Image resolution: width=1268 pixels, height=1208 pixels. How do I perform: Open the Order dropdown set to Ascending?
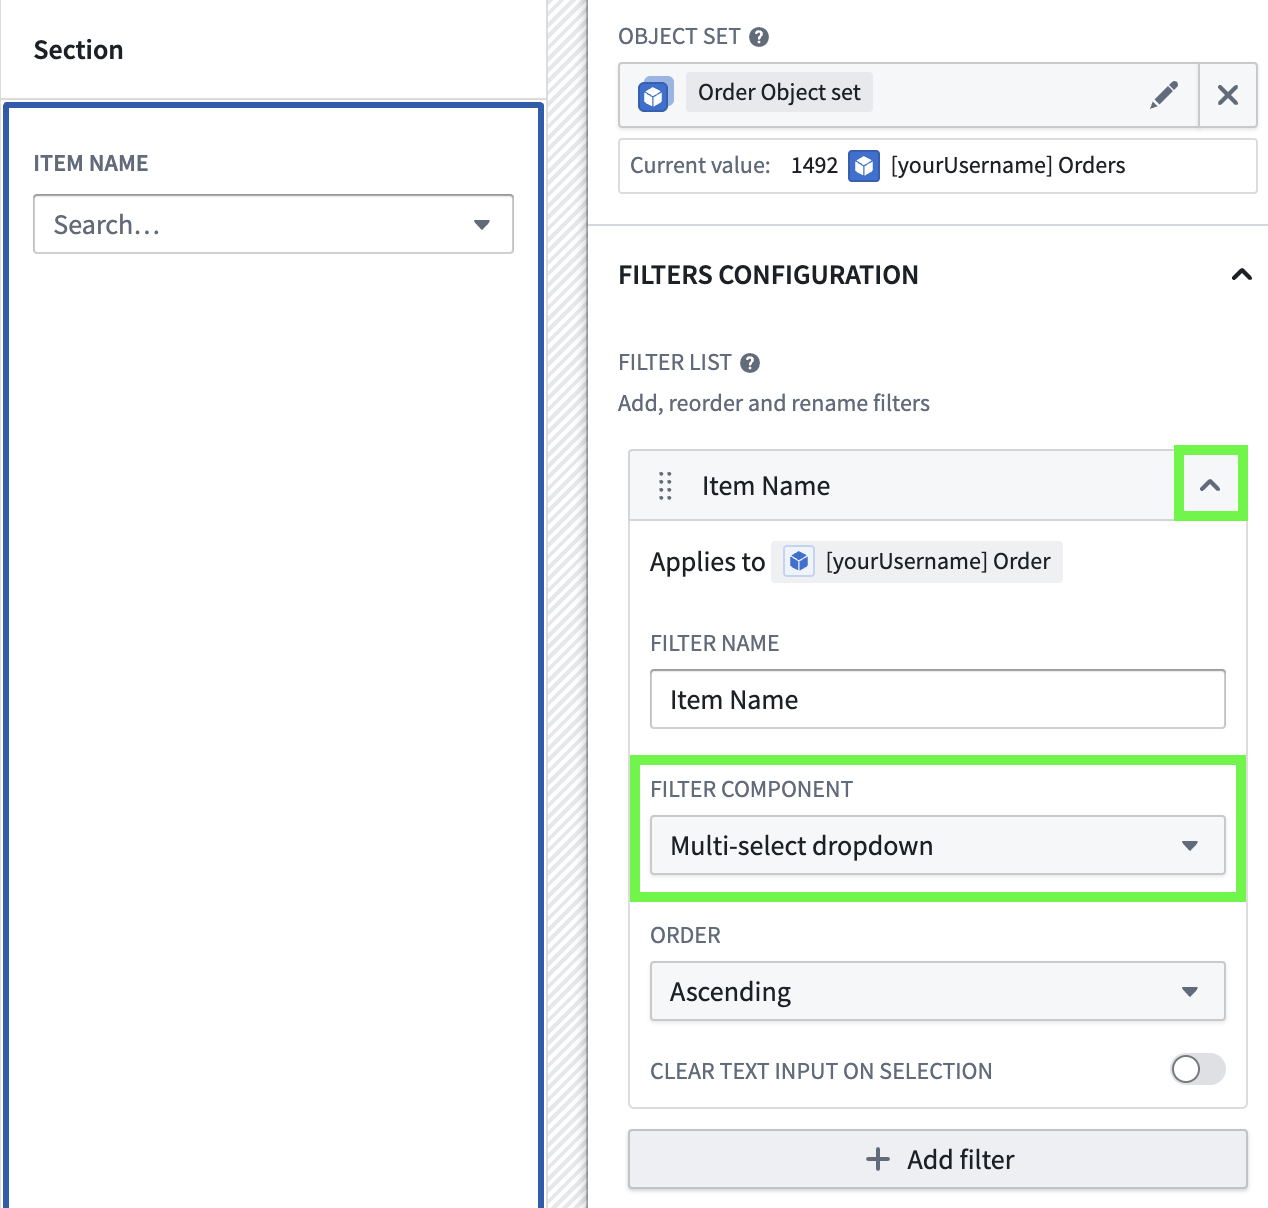[x=937, y=992]
